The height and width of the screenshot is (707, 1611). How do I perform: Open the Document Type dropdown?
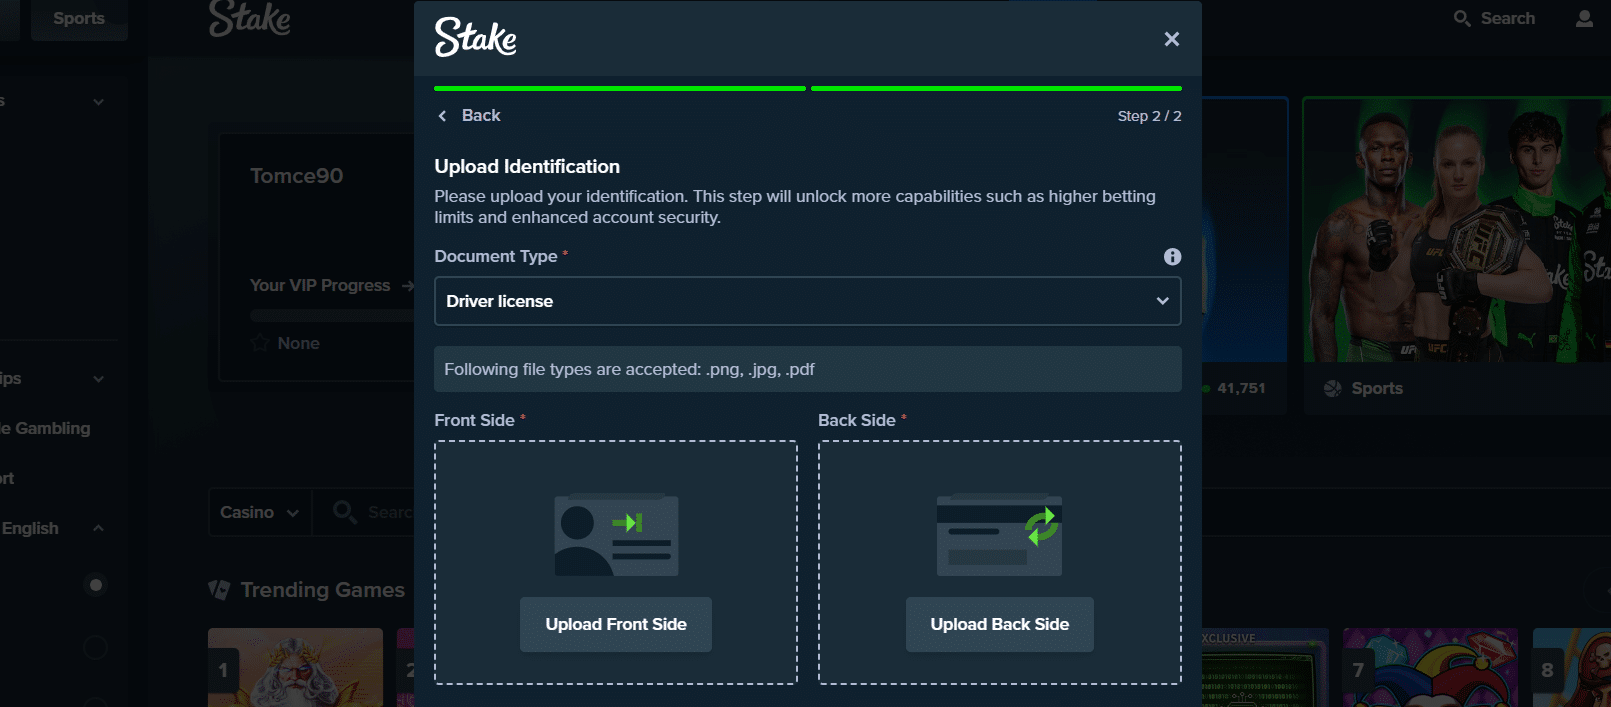pyautogui.click(x=807, y=301)
